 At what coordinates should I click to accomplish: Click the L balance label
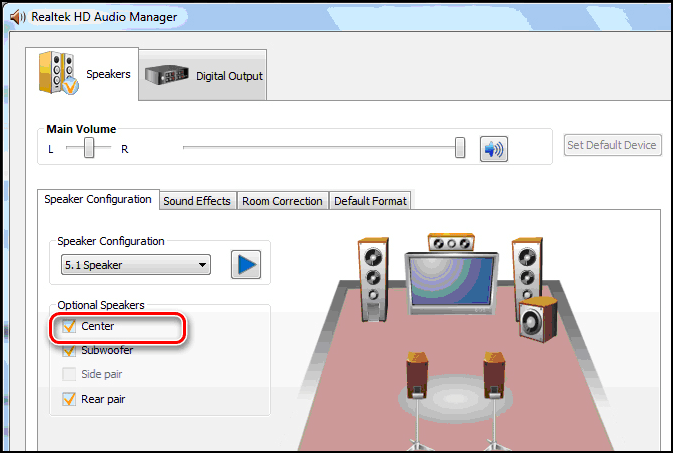click(51, 149)
